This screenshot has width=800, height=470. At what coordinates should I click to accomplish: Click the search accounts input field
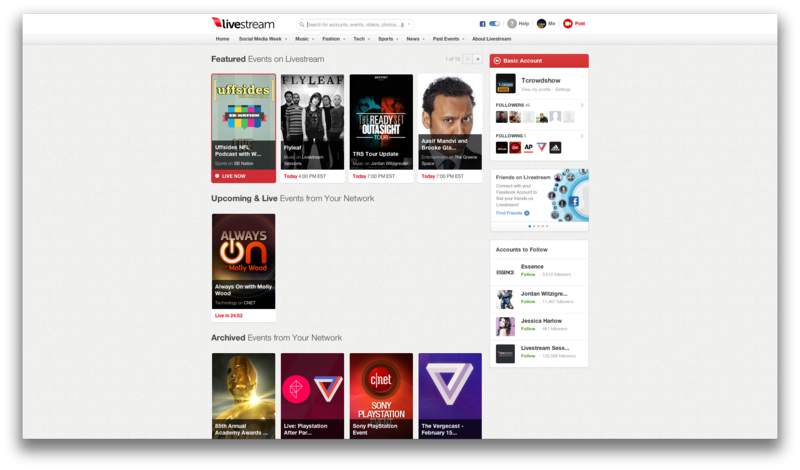[x=353, y=24]
